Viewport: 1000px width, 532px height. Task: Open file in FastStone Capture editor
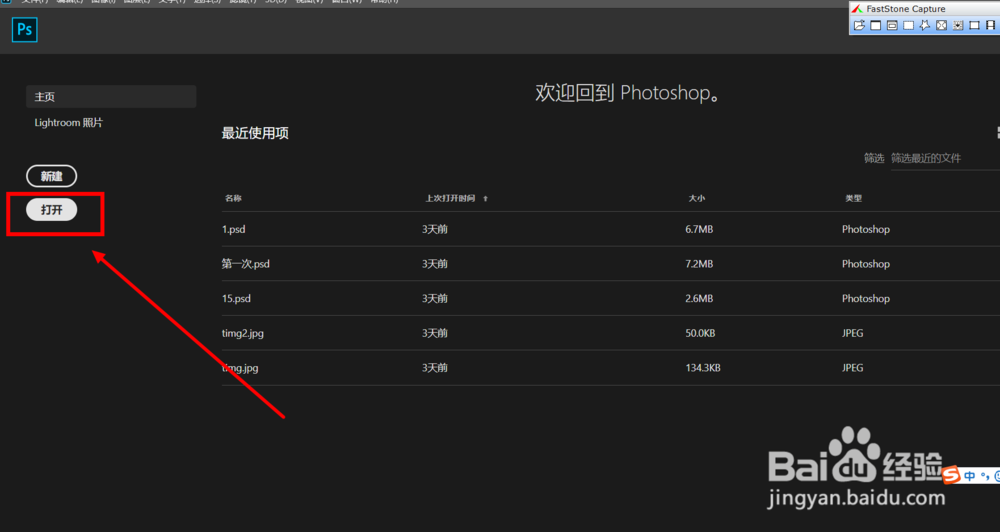(x=859, y=26)
